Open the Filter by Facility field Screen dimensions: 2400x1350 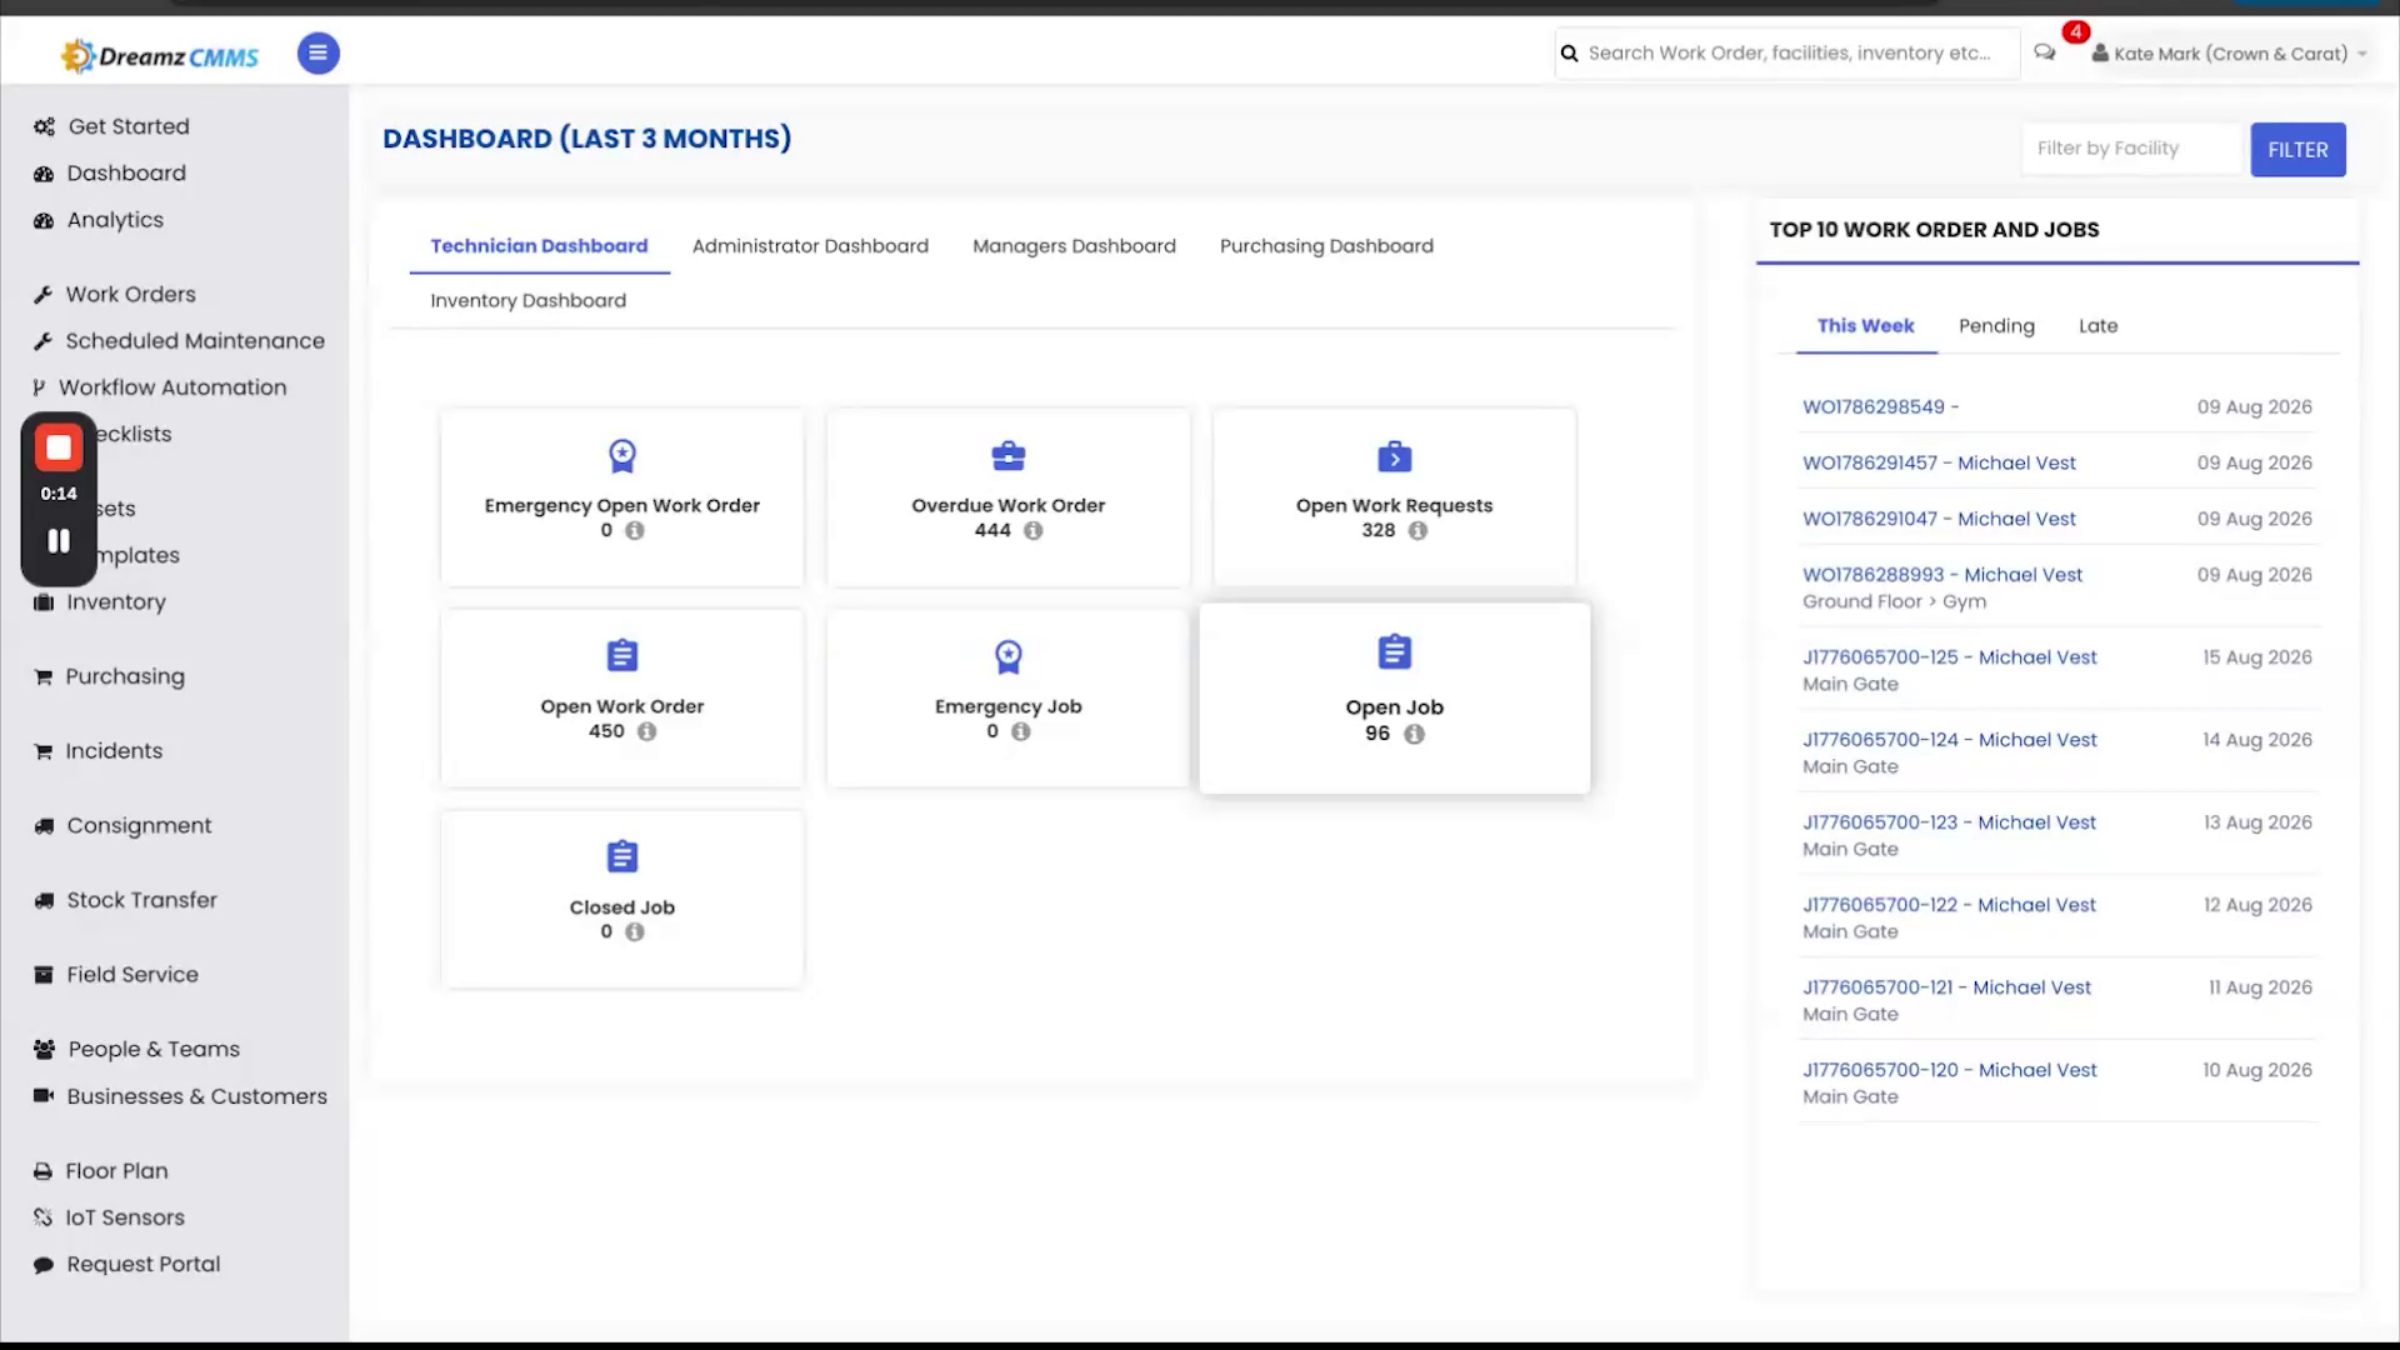2131,149
